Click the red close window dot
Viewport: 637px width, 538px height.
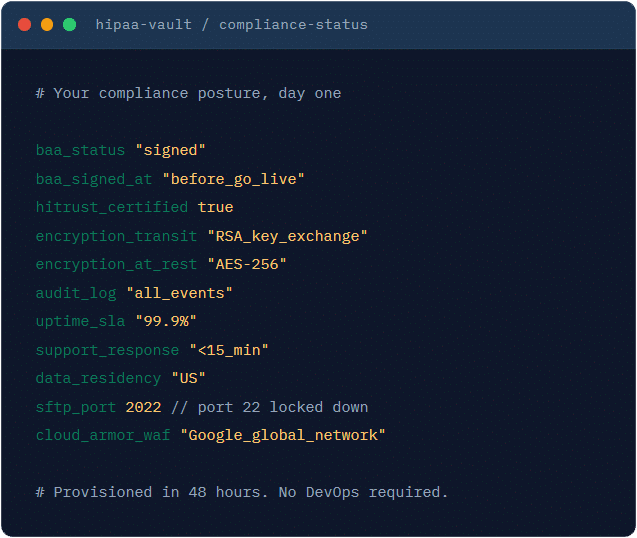[24, 24]
